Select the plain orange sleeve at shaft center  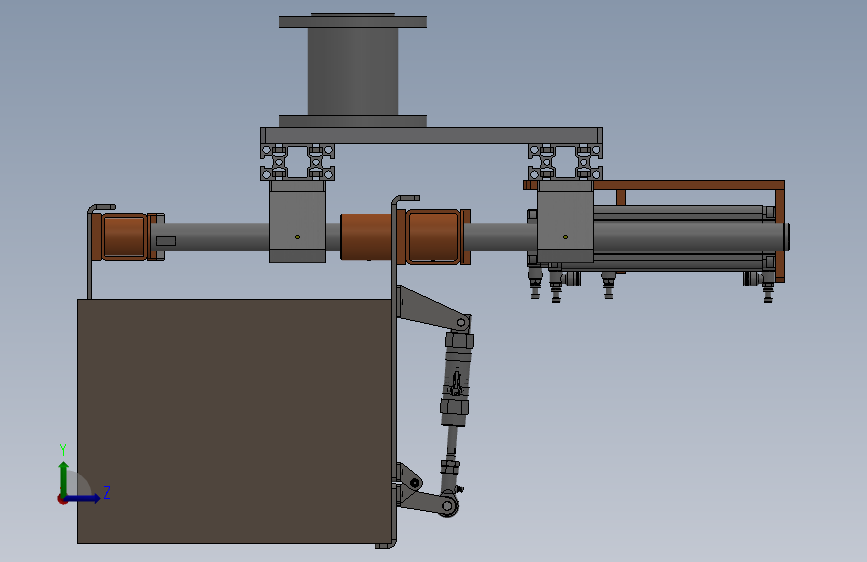(367, 237)
